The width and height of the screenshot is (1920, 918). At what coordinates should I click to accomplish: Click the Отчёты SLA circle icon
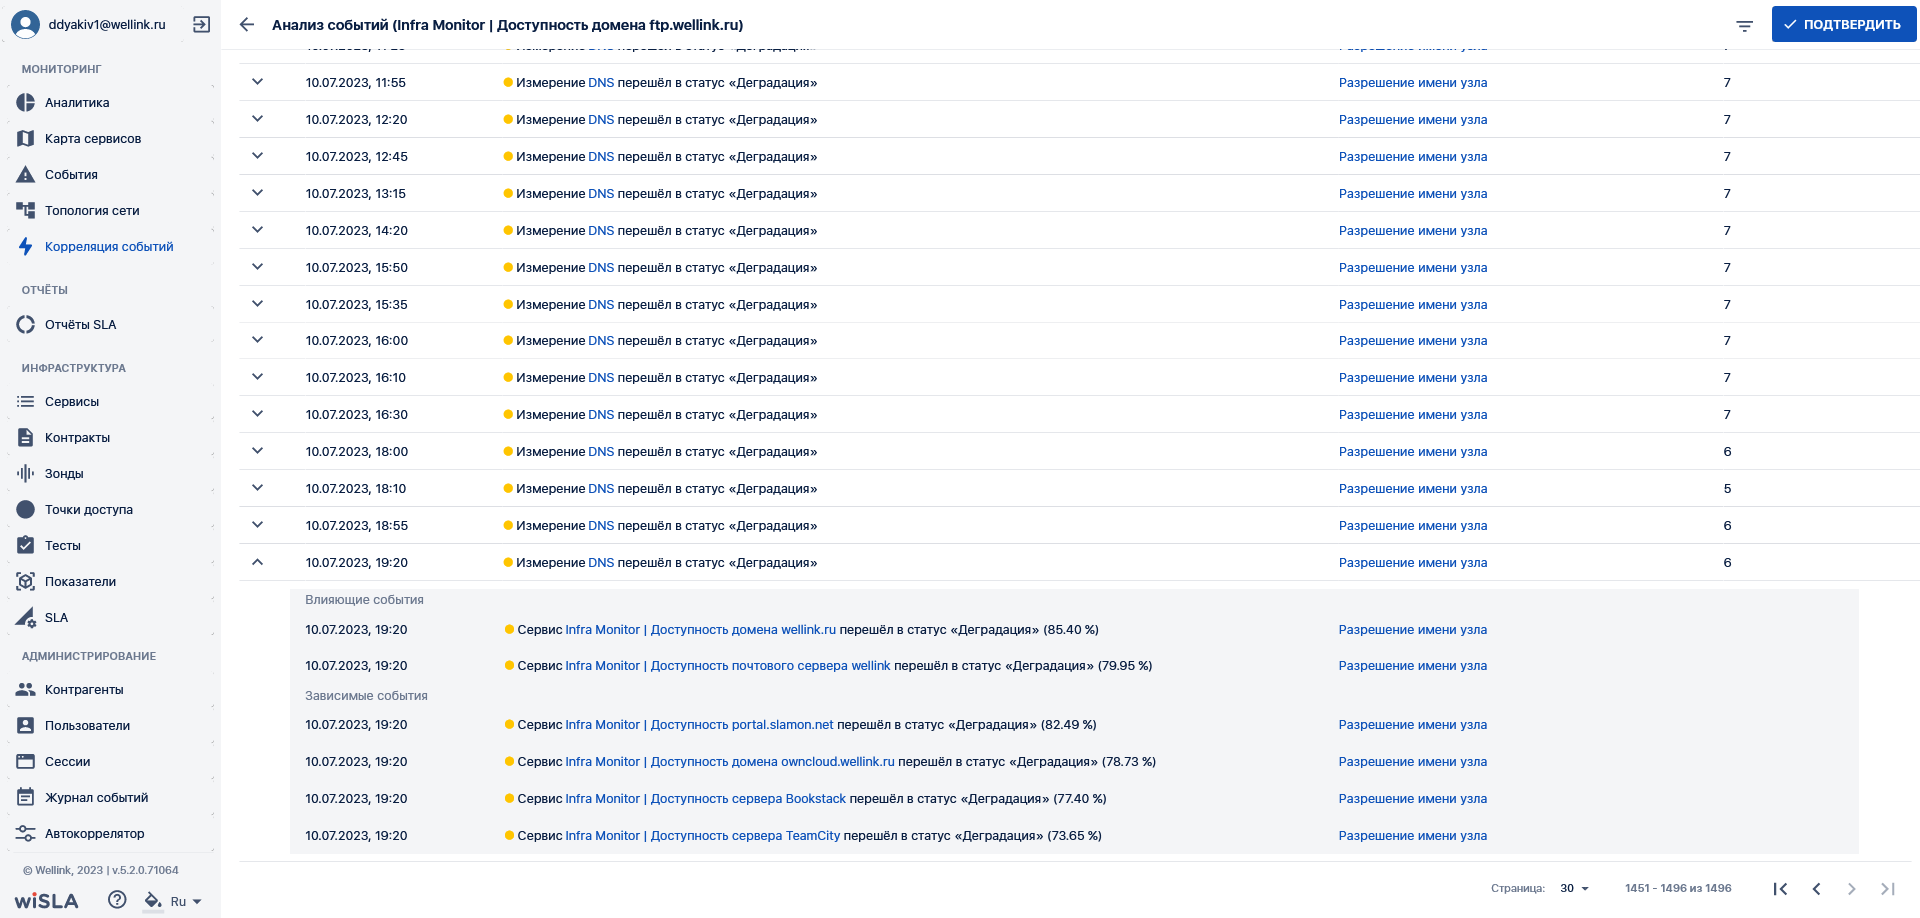coord(26,325)
